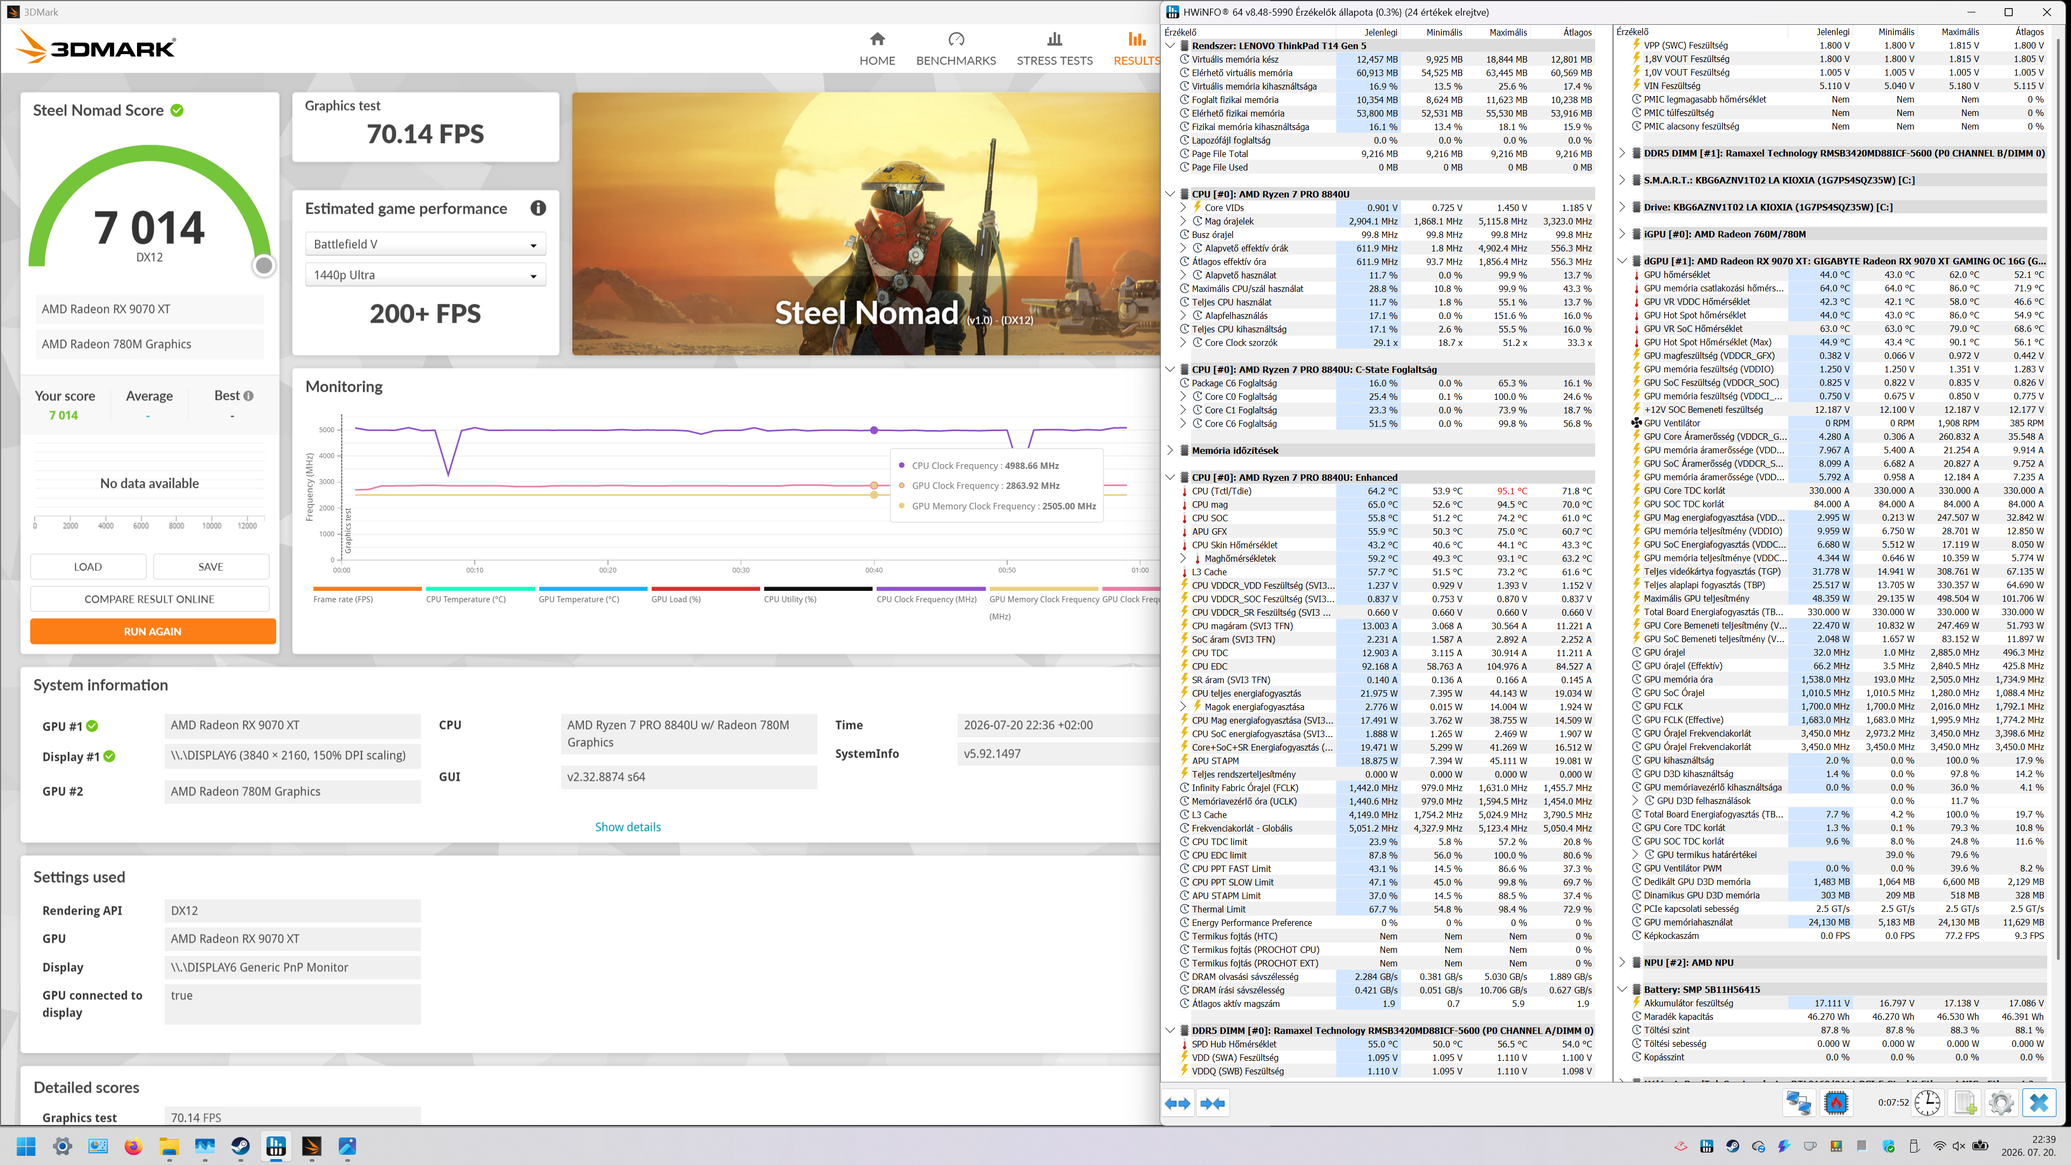This screenshot has height=1165, width=2071.
Task: Collapse the Rendszer: LENOVO ThinkPad T14 group
Action: point(1170,46)
